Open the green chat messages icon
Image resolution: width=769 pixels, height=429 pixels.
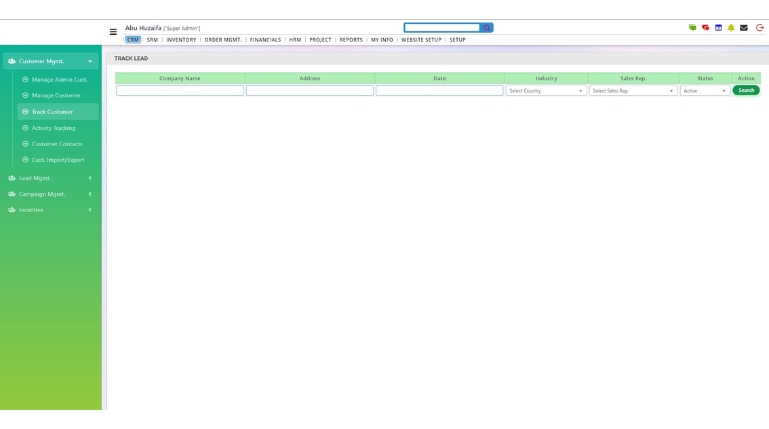pyautogui.click(x=692, y=28)
